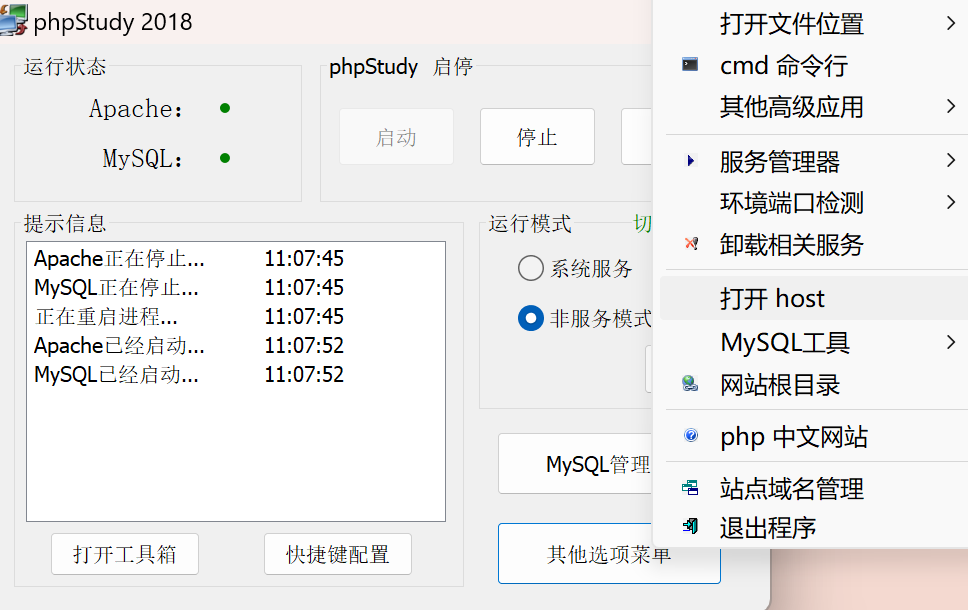Click the 提示信息 group label
Screen dimensions: 968x610
(x=65, y=223)
